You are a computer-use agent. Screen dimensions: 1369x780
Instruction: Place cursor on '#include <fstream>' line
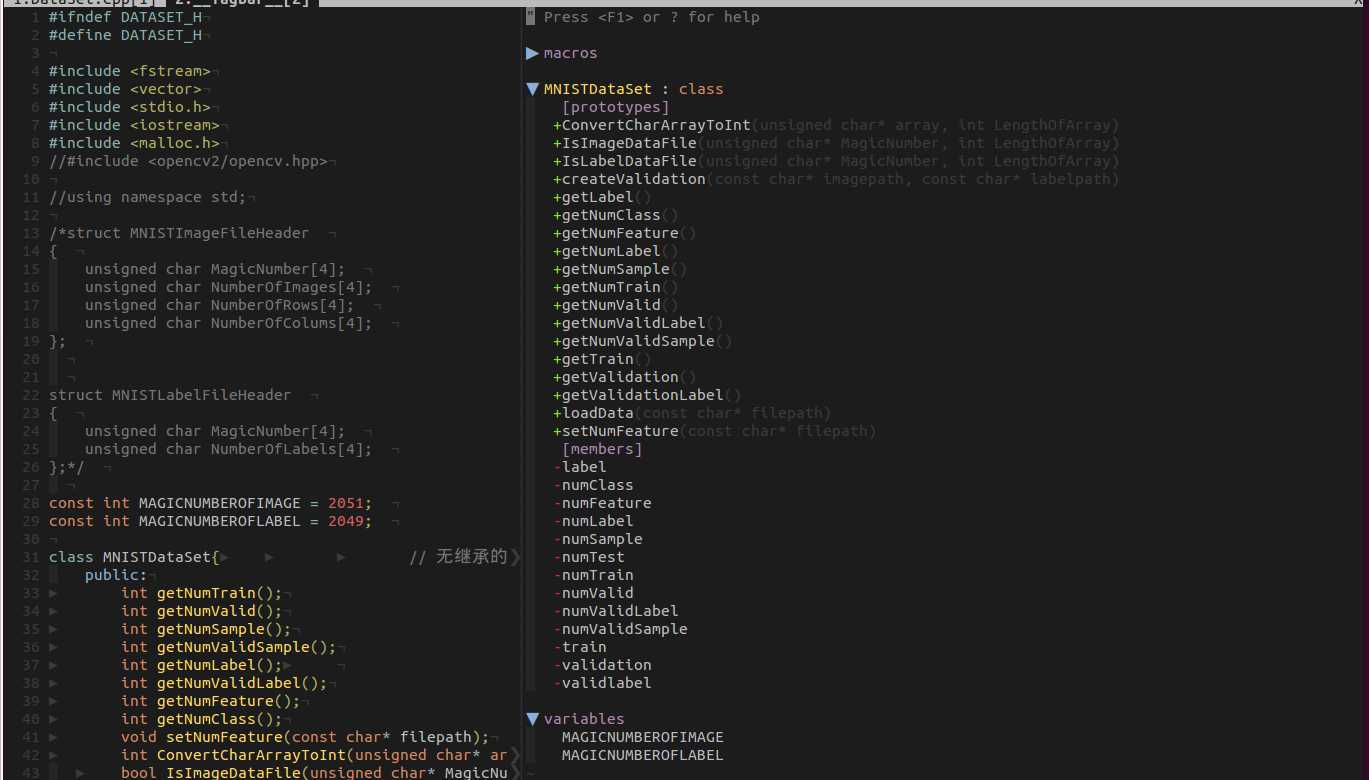coord(130,71)
